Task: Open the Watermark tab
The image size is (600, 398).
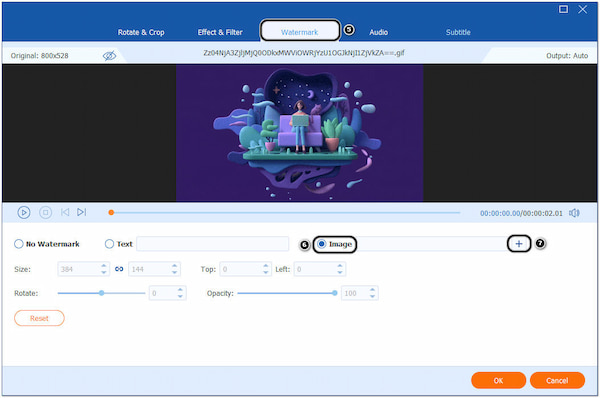Action: click(x=300, y=32)
